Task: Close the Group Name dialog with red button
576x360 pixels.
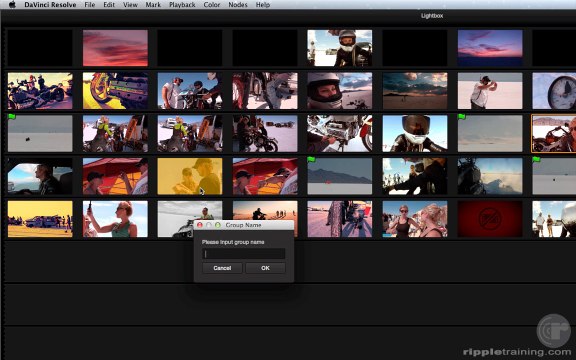Action: point(200,225)
